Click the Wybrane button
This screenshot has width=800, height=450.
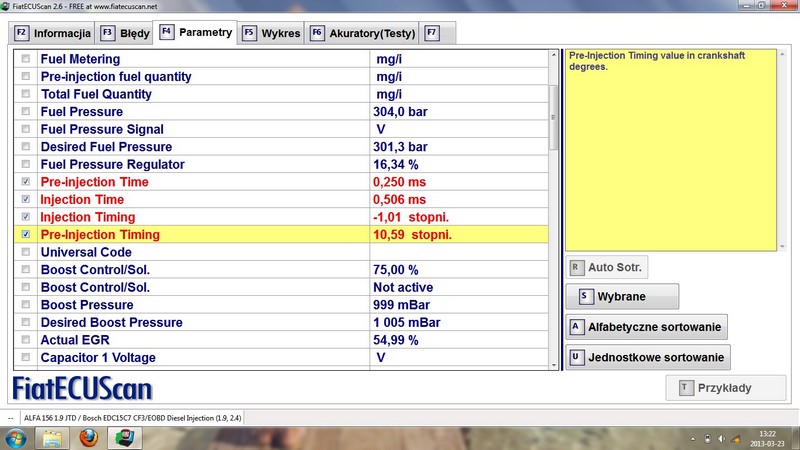pos(622,297)
